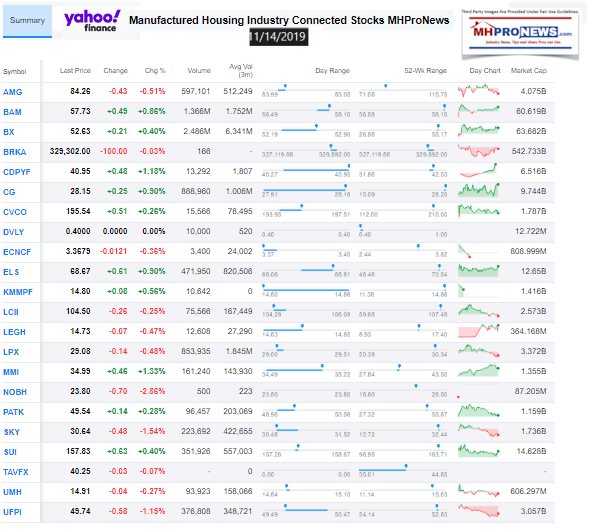Open the NOBH ticker link
The width and height of the screenshot is (589, 532).
pos(15,392)
